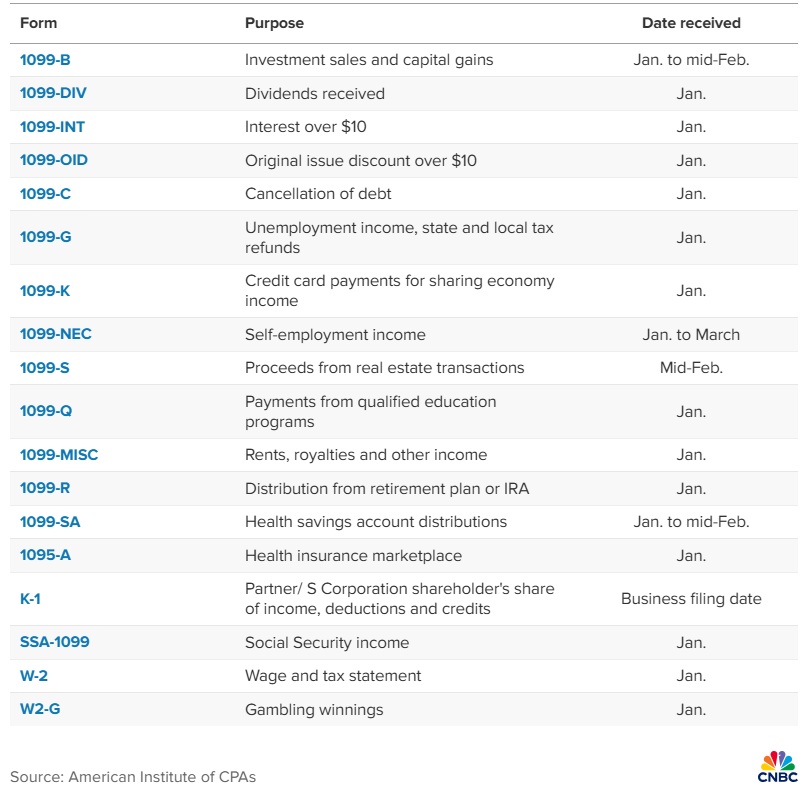Click the Date received column header

(691, 23)
